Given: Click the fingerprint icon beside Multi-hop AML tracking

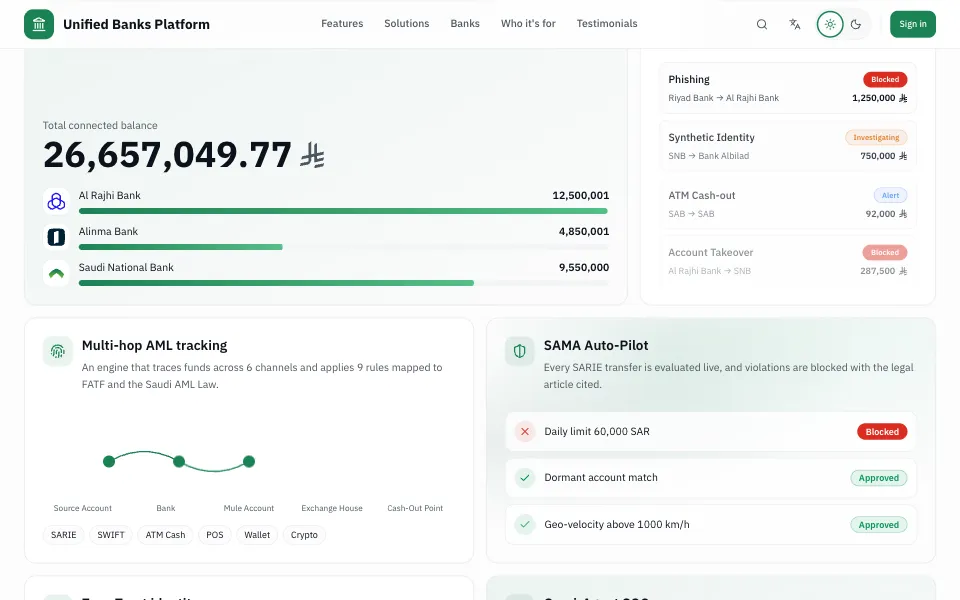Looking at the screenshot, I should [x=58, y=351].
